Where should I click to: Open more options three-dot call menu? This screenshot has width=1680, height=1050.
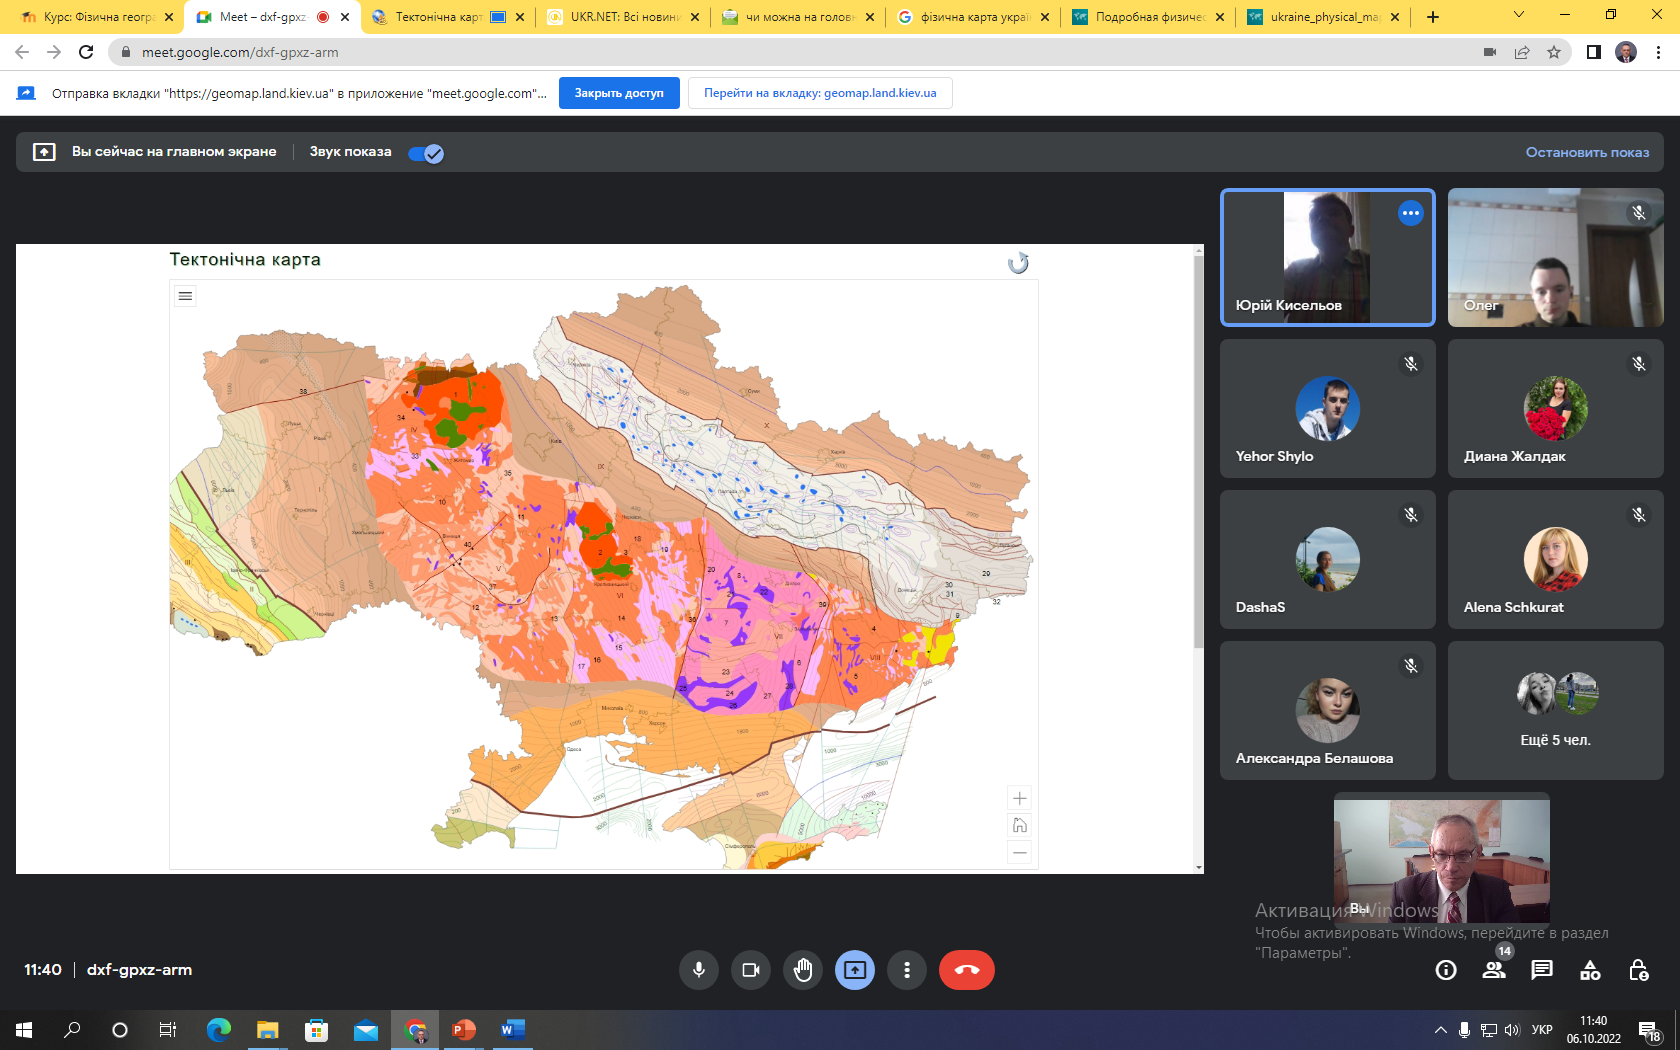pos(907,970)
